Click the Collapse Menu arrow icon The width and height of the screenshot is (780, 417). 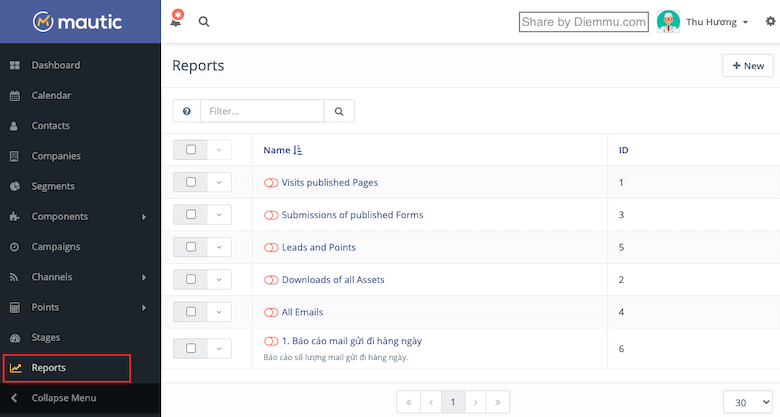click(x=14, y=398)
